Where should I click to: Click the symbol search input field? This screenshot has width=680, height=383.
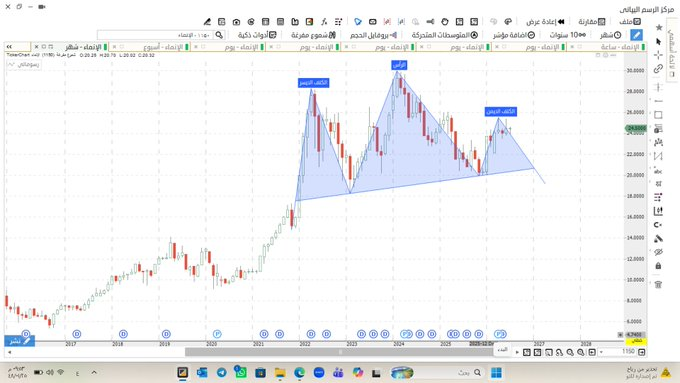[155, 35]
